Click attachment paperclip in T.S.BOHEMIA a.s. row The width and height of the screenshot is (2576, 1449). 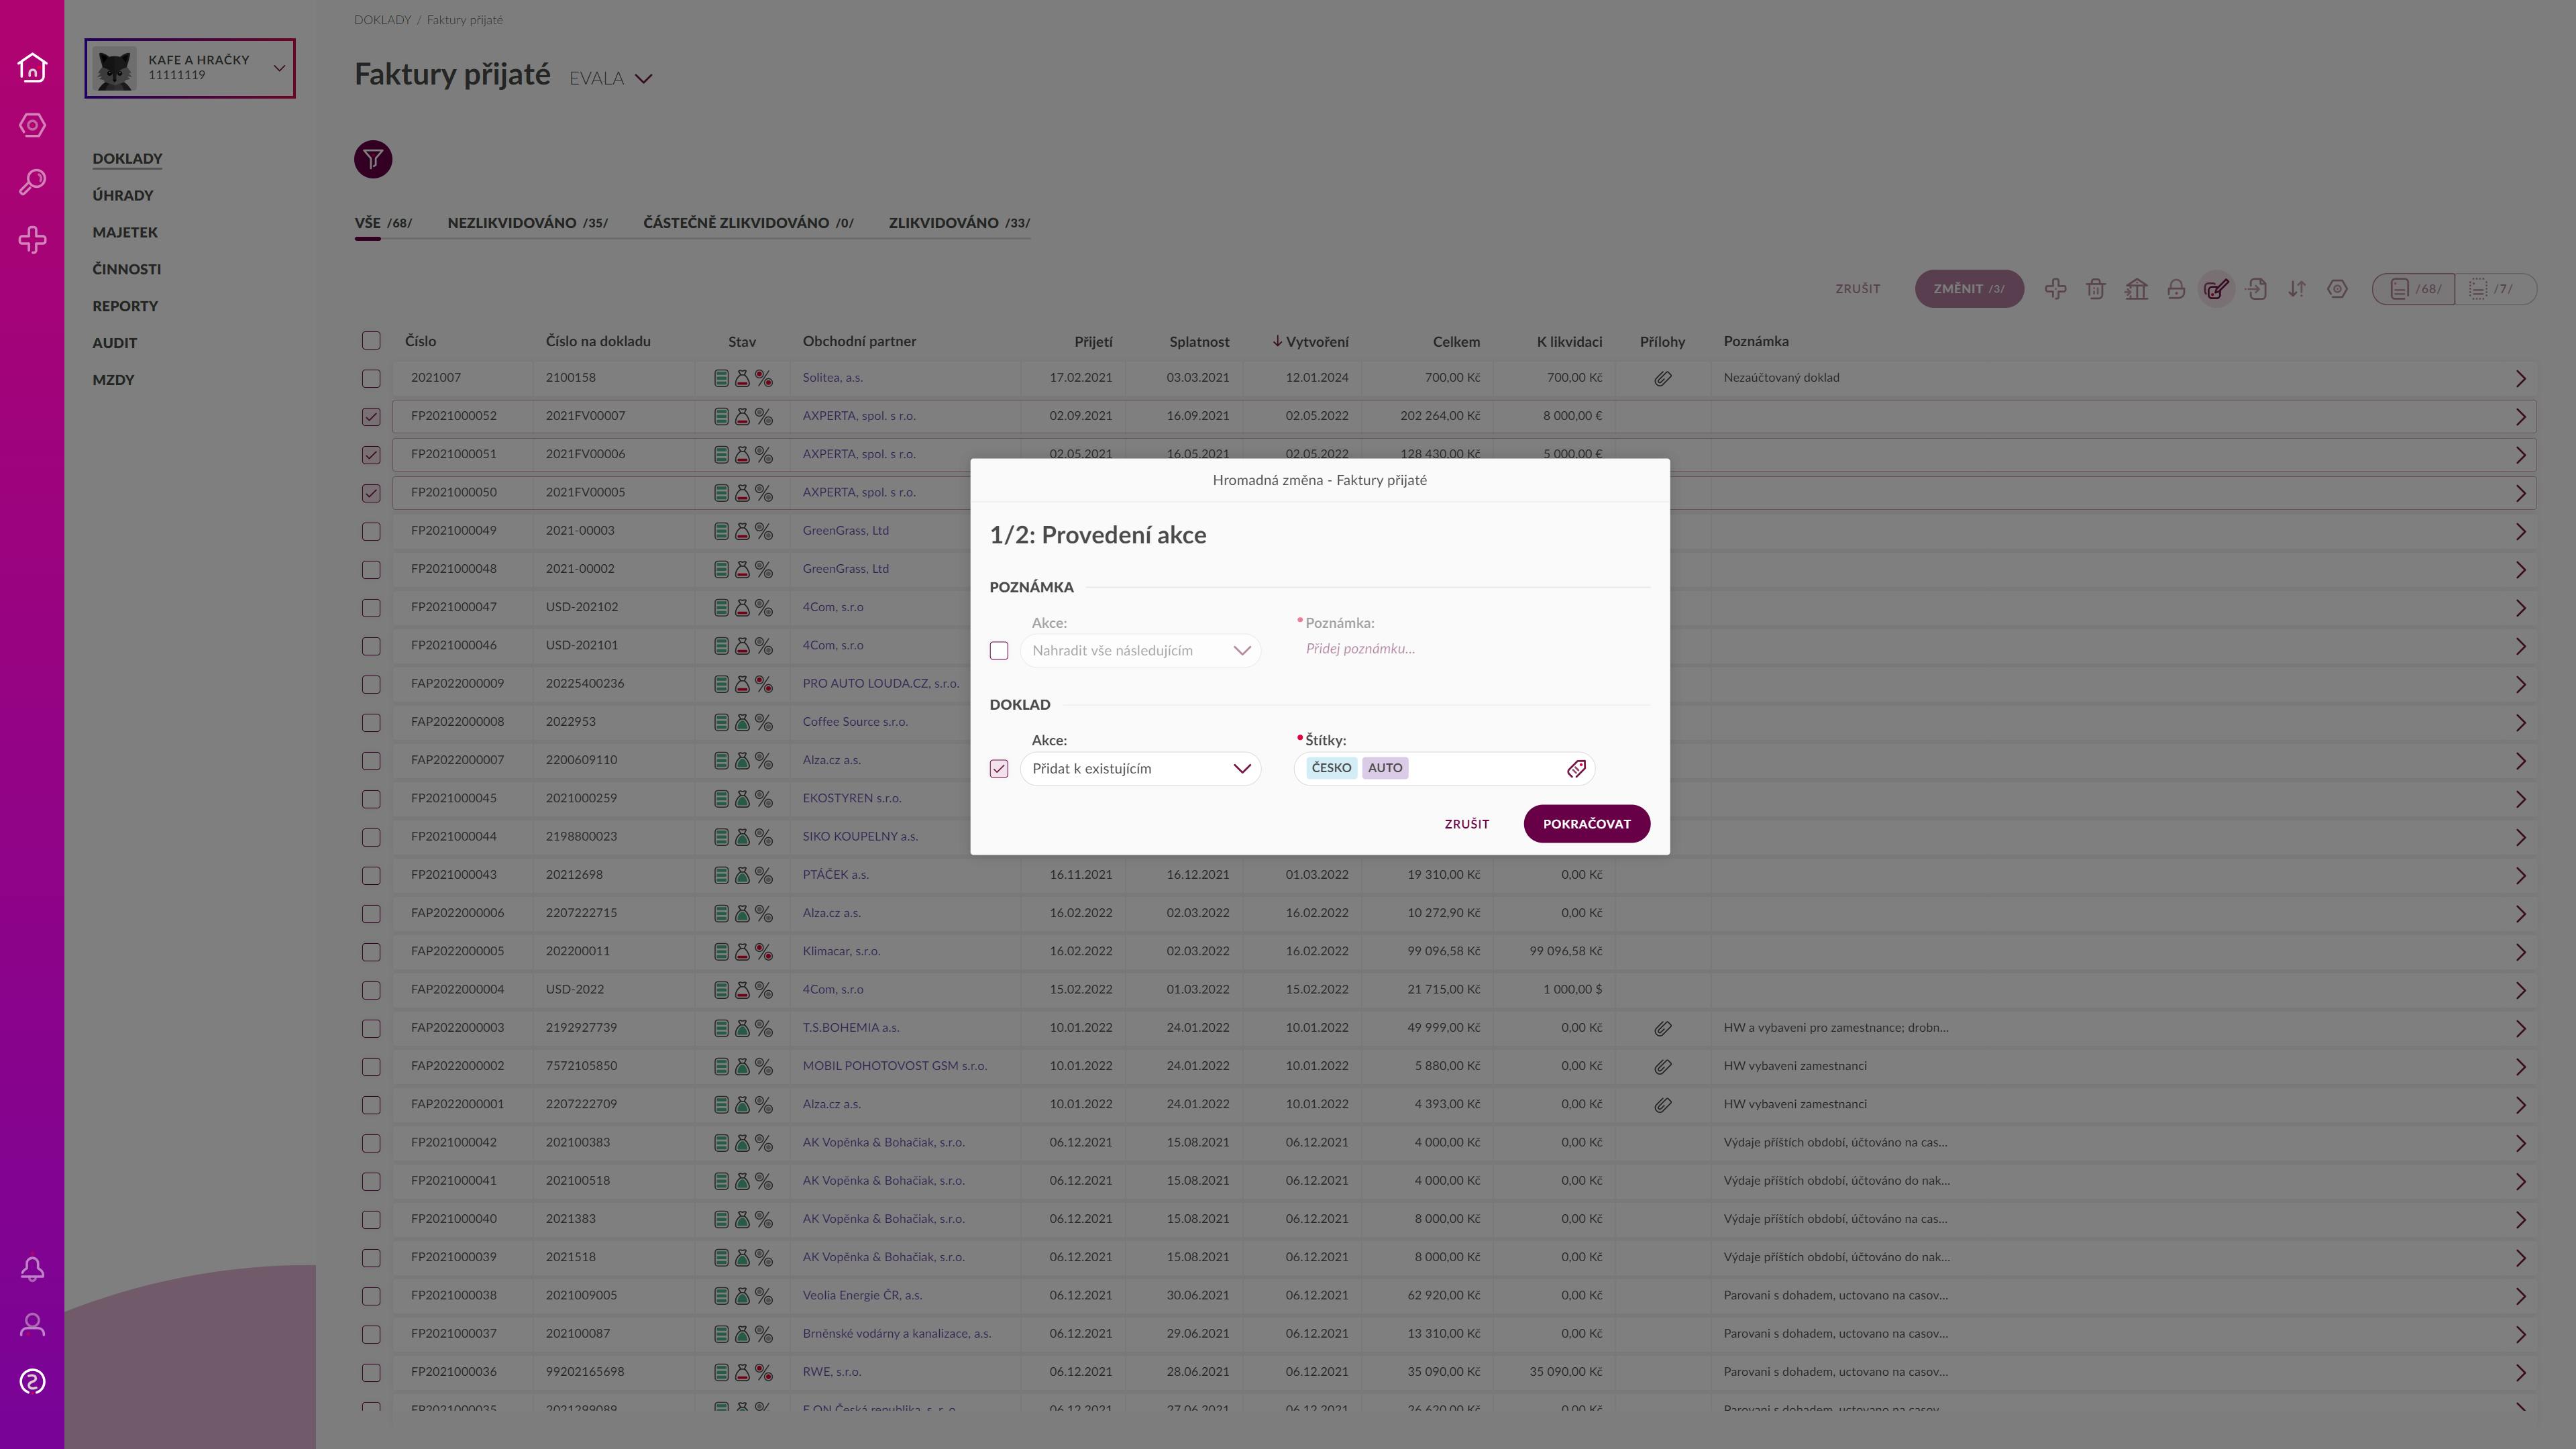pos(1662,1028)
